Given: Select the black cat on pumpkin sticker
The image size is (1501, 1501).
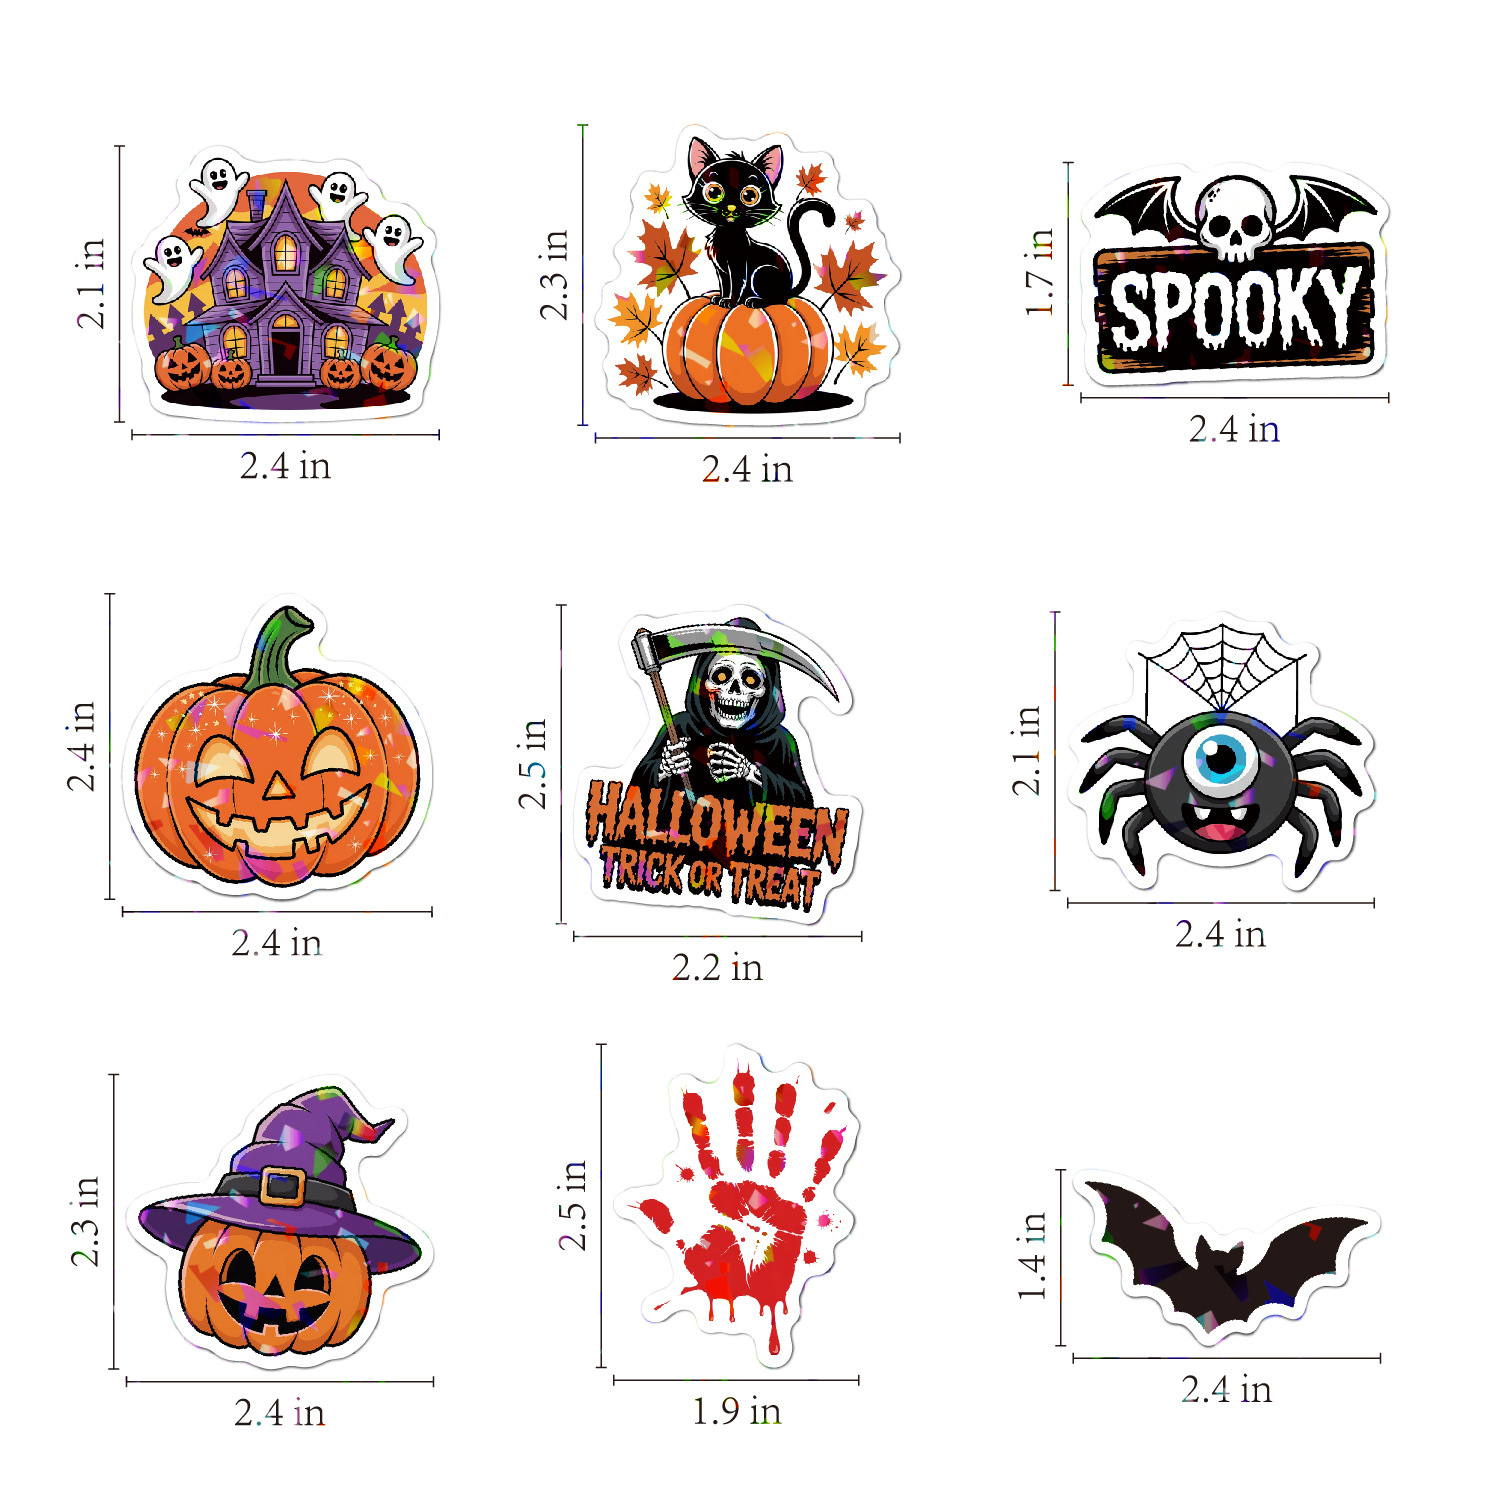Looking at the screenshot, I should click(x=748, y=275).
